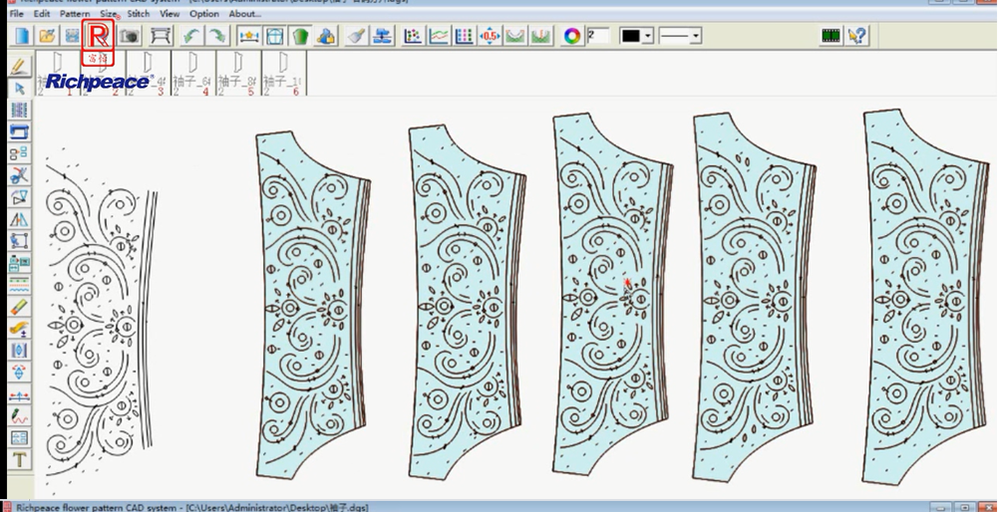Screen dimensions: 1000x512
Task: Click the film strip icon
Action: (830, 36)
